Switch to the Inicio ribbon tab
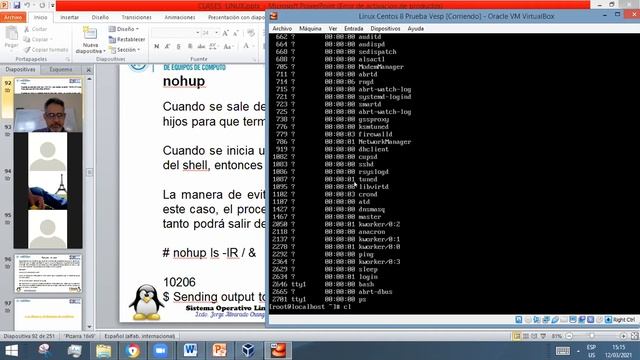Image resolution: width=640 pixels, height=360 pixels. [40, 18]
